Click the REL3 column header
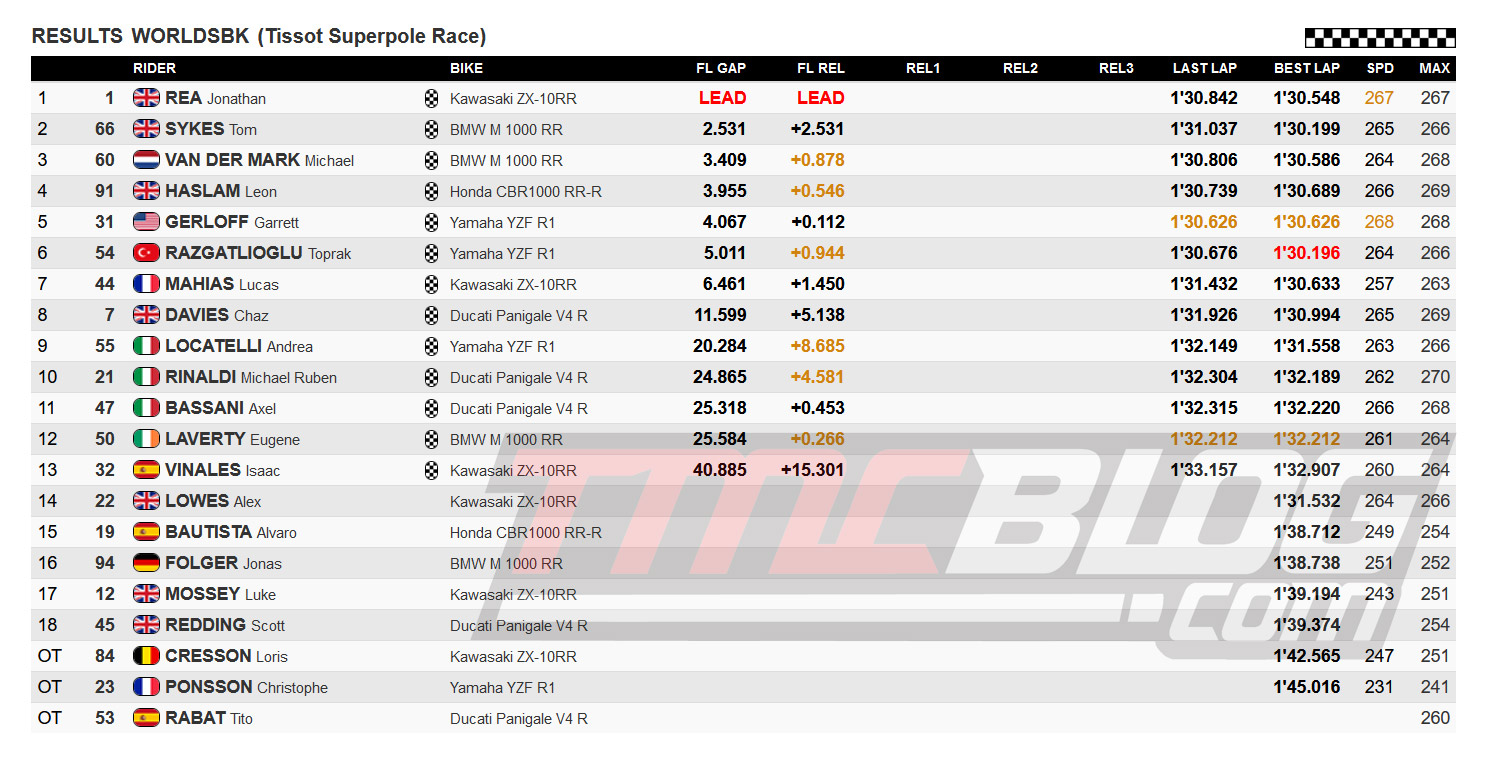The height and width of the screenshot is (758, 1500). [x=1116, y=68]
